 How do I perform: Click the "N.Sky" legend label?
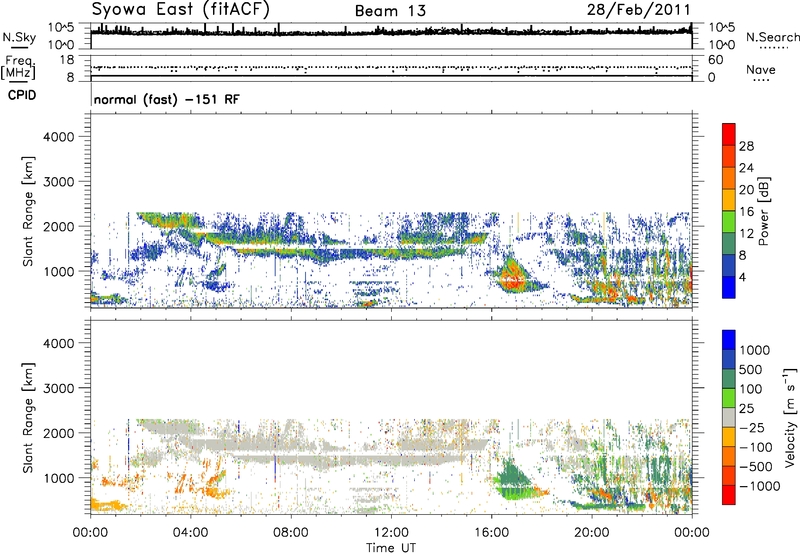click(19, 37)
